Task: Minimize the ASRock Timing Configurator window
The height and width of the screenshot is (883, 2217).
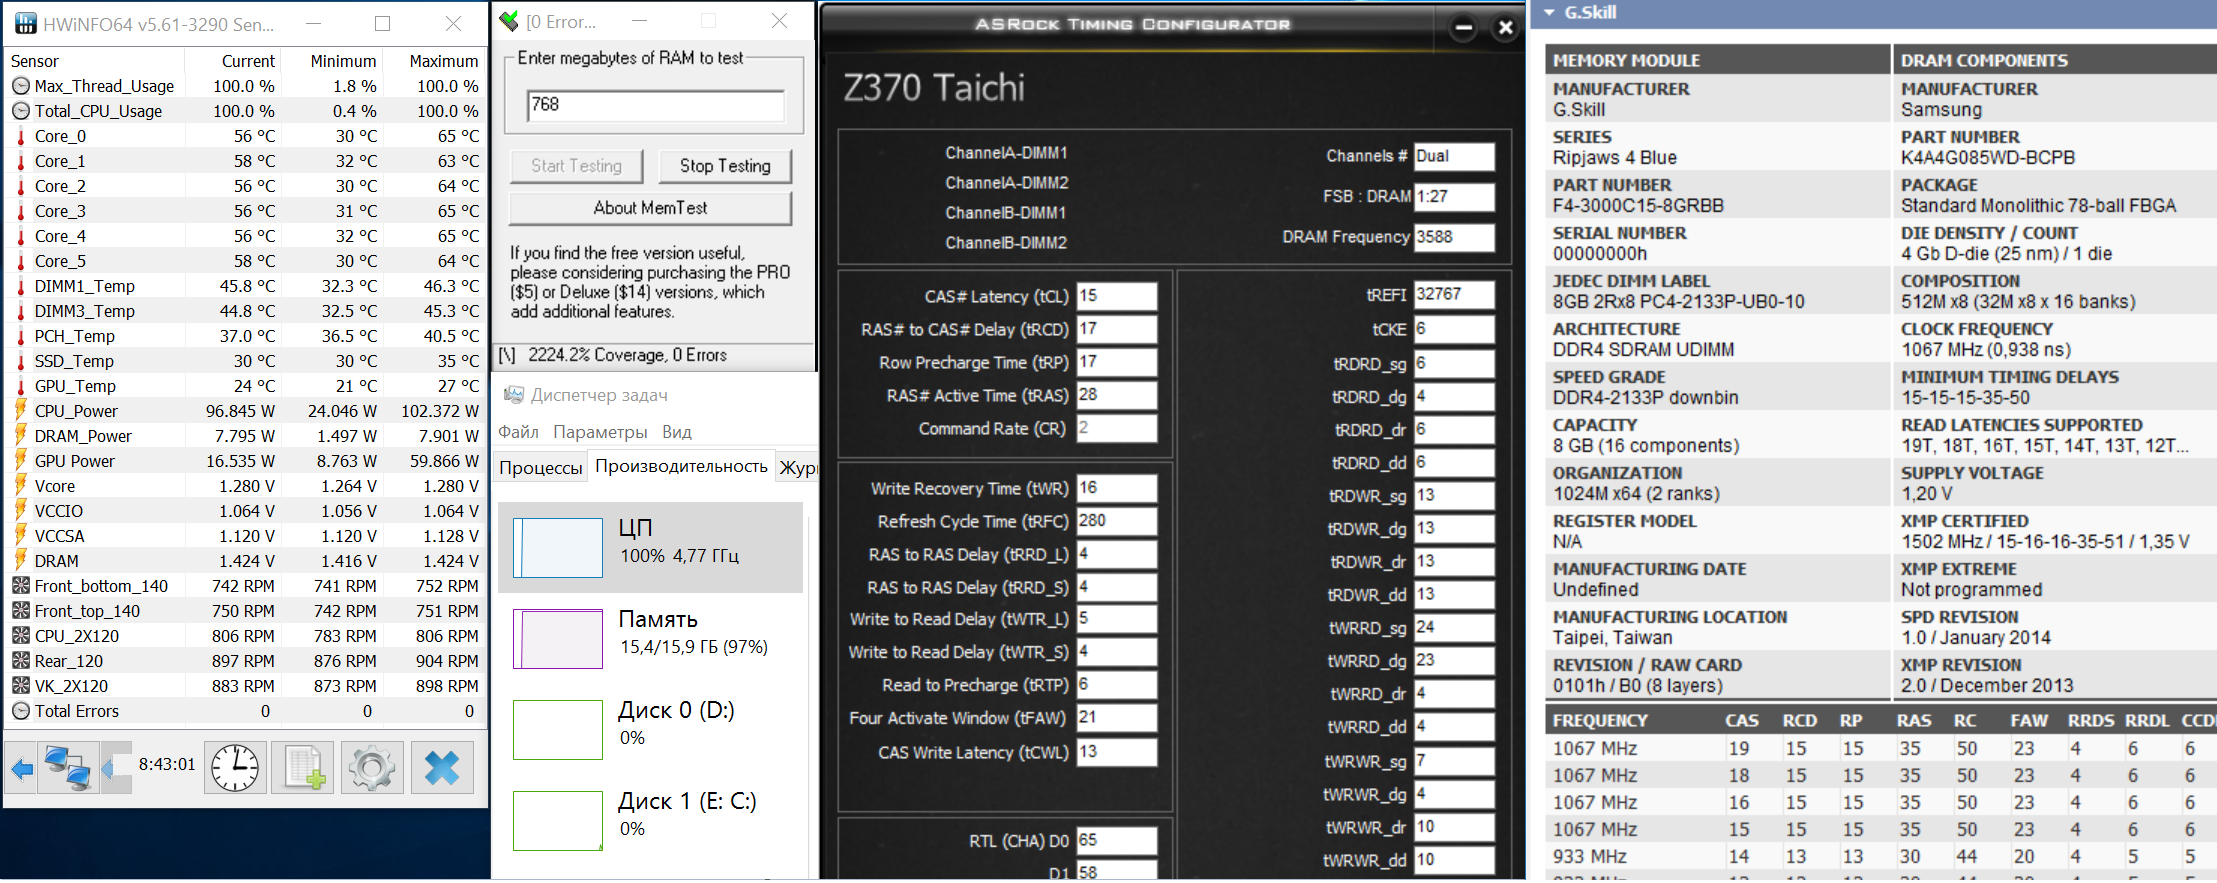Action: (1464, 27)
